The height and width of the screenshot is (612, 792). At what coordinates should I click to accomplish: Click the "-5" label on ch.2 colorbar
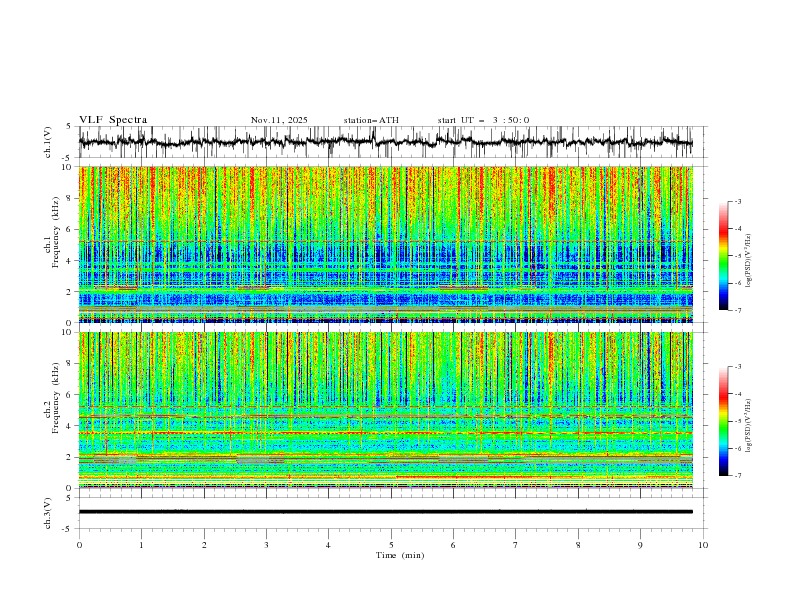[x=738, y=421]
